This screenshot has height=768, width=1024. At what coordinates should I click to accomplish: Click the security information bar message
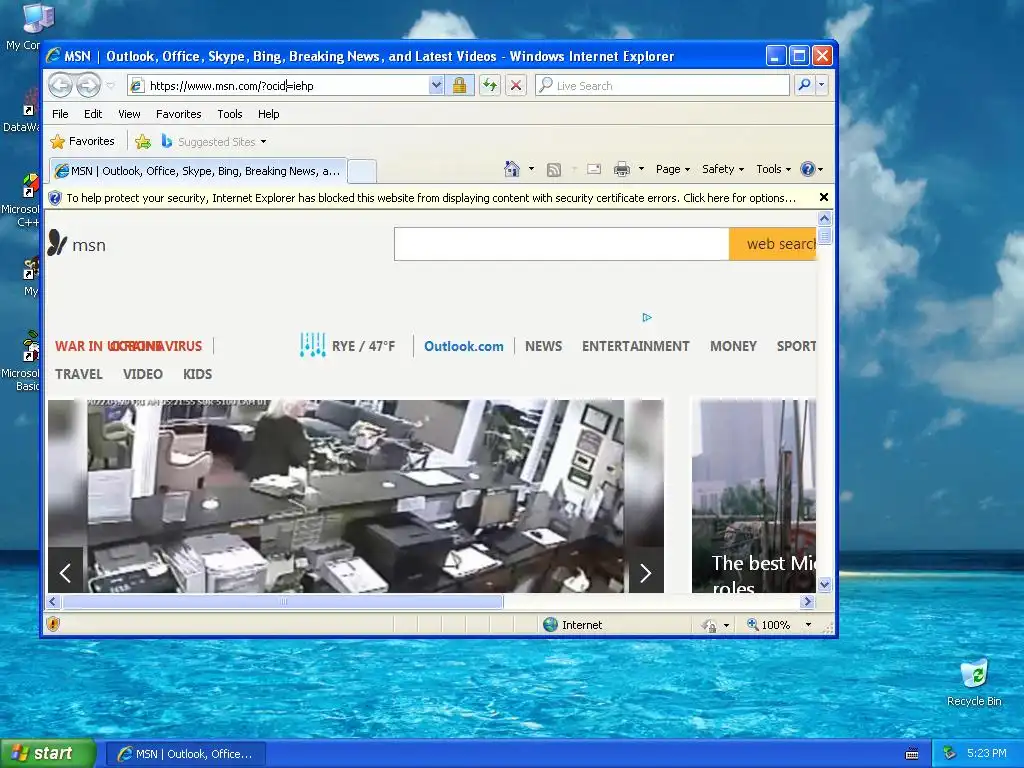(431, 198)
